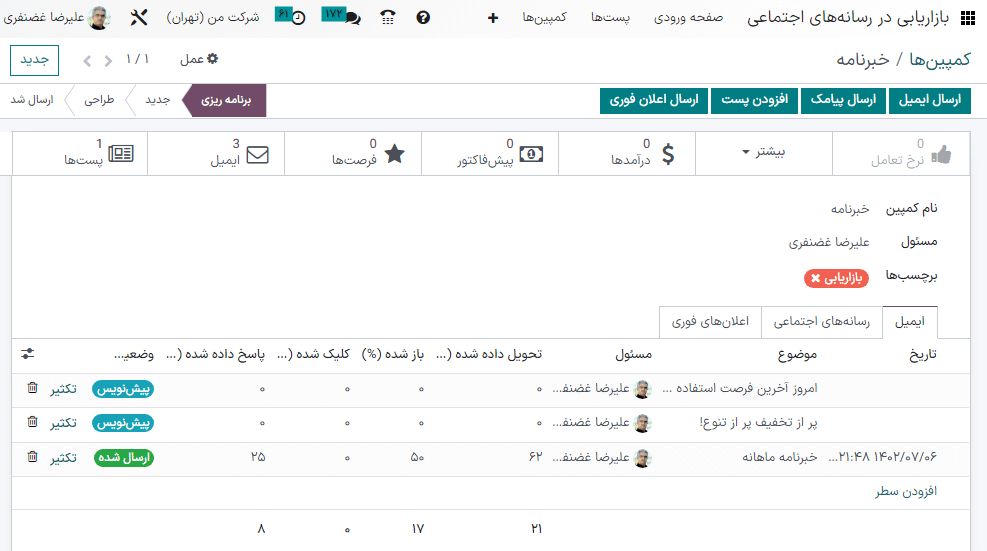Click the phone support icon
The height and width of the screenshot is (551, 987).
(x=388, y=18)
